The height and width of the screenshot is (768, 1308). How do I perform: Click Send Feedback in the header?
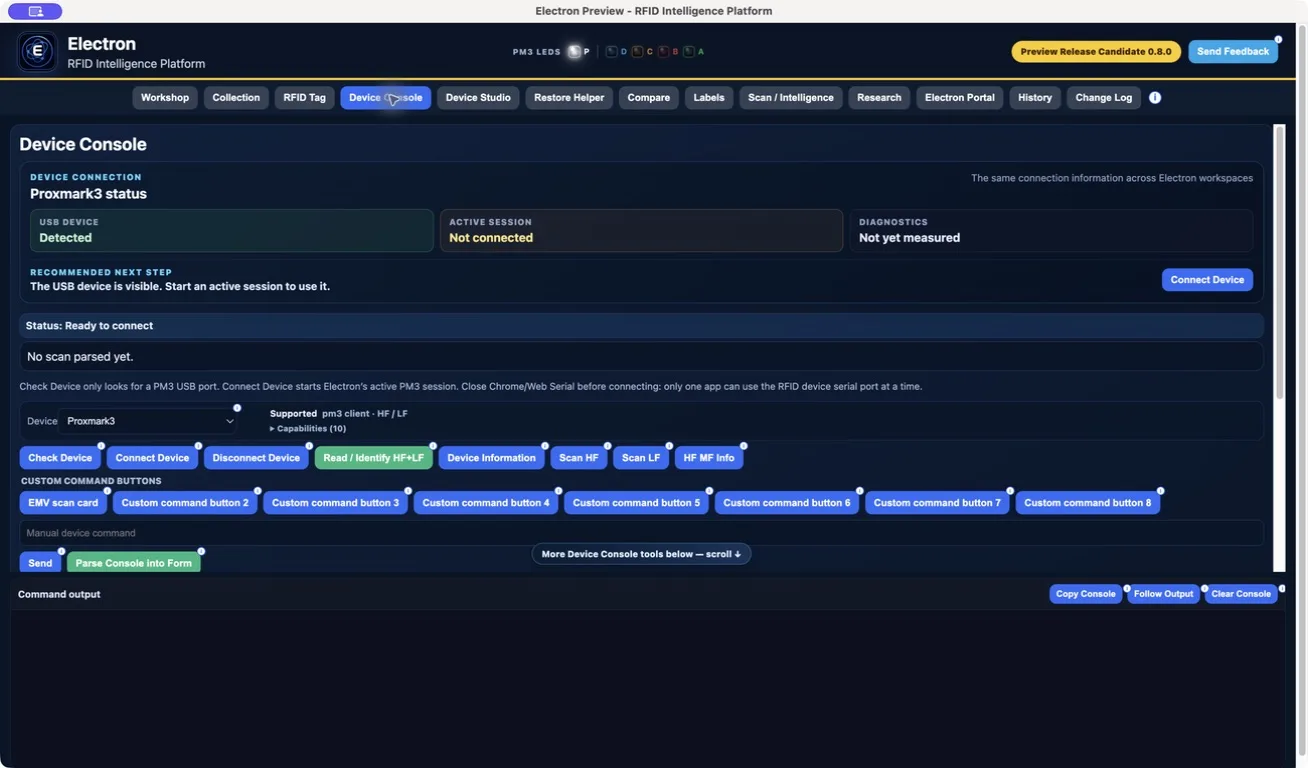coord(1233,52)
